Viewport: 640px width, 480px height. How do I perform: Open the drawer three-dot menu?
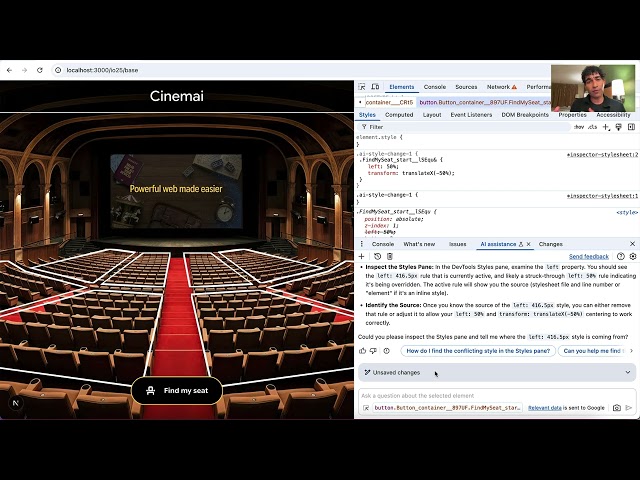click(362, 244)
